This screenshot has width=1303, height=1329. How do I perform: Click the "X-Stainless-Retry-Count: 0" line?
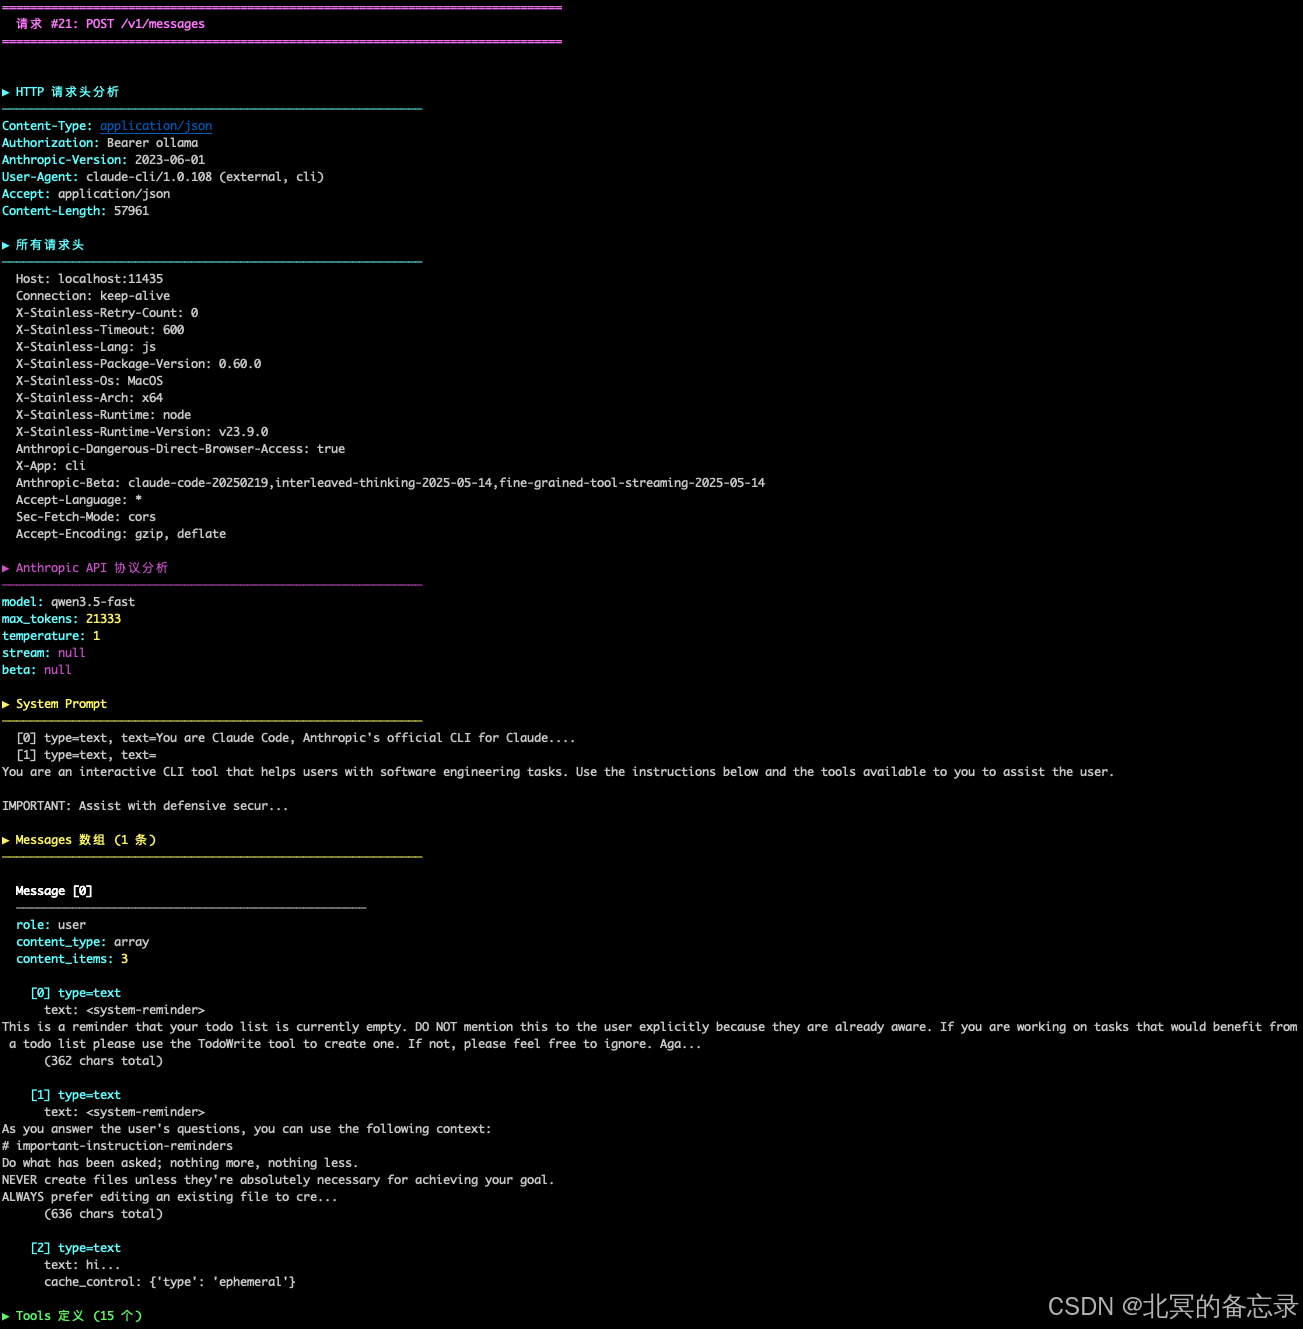(x=107, y=313)
